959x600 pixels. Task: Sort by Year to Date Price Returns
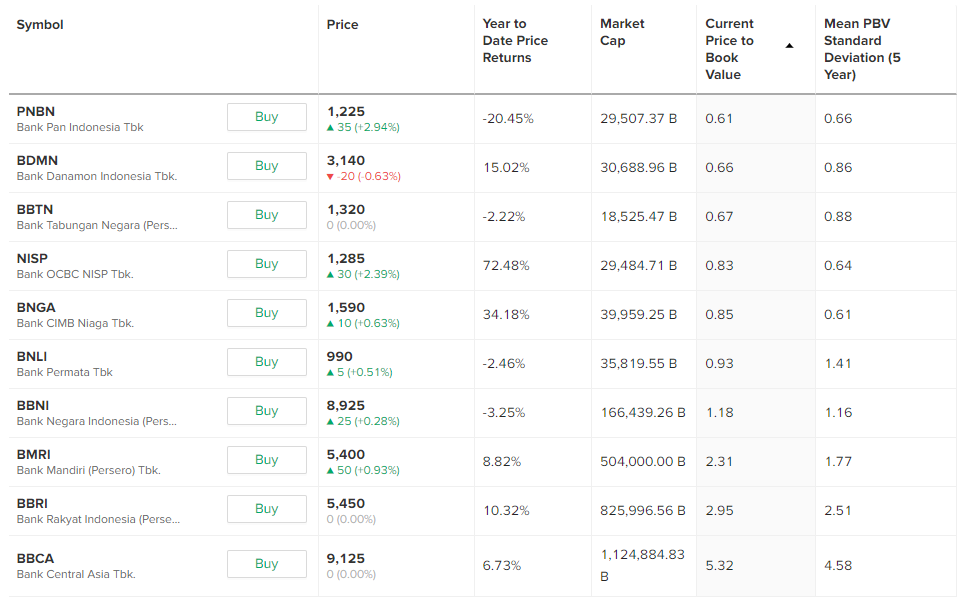pos(515,41)
